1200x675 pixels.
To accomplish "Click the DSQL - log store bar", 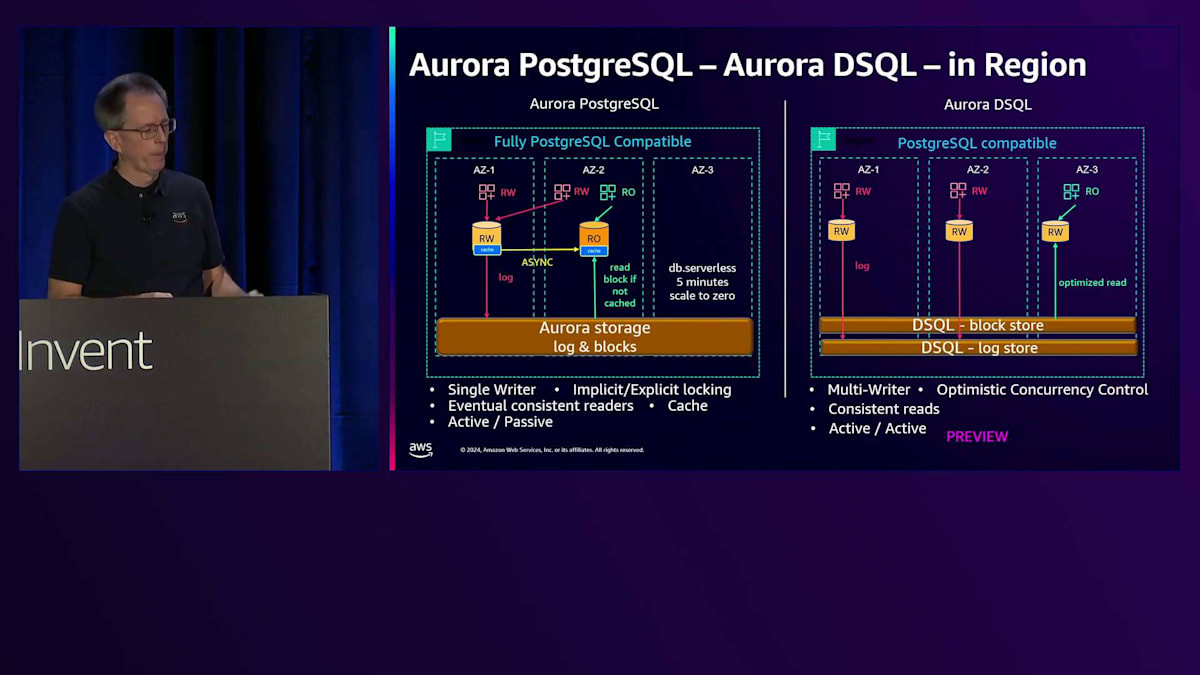I will 977,347.
